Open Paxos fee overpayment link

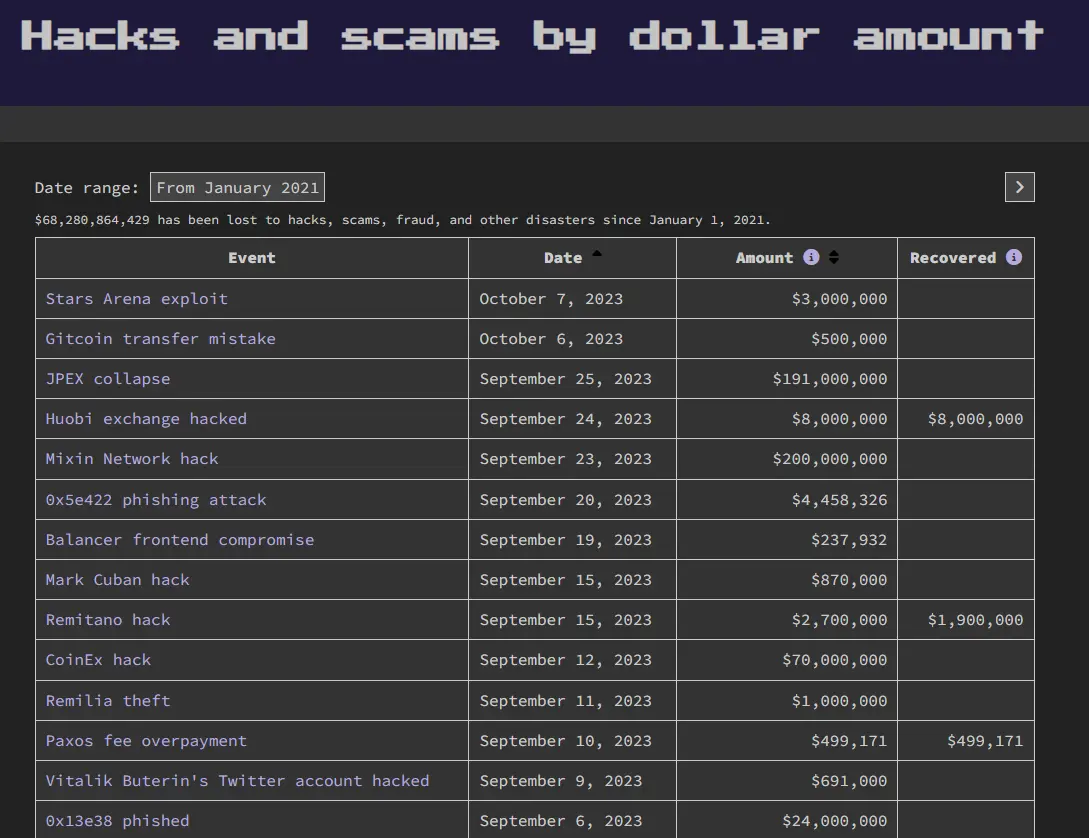(x=146, y=741)
